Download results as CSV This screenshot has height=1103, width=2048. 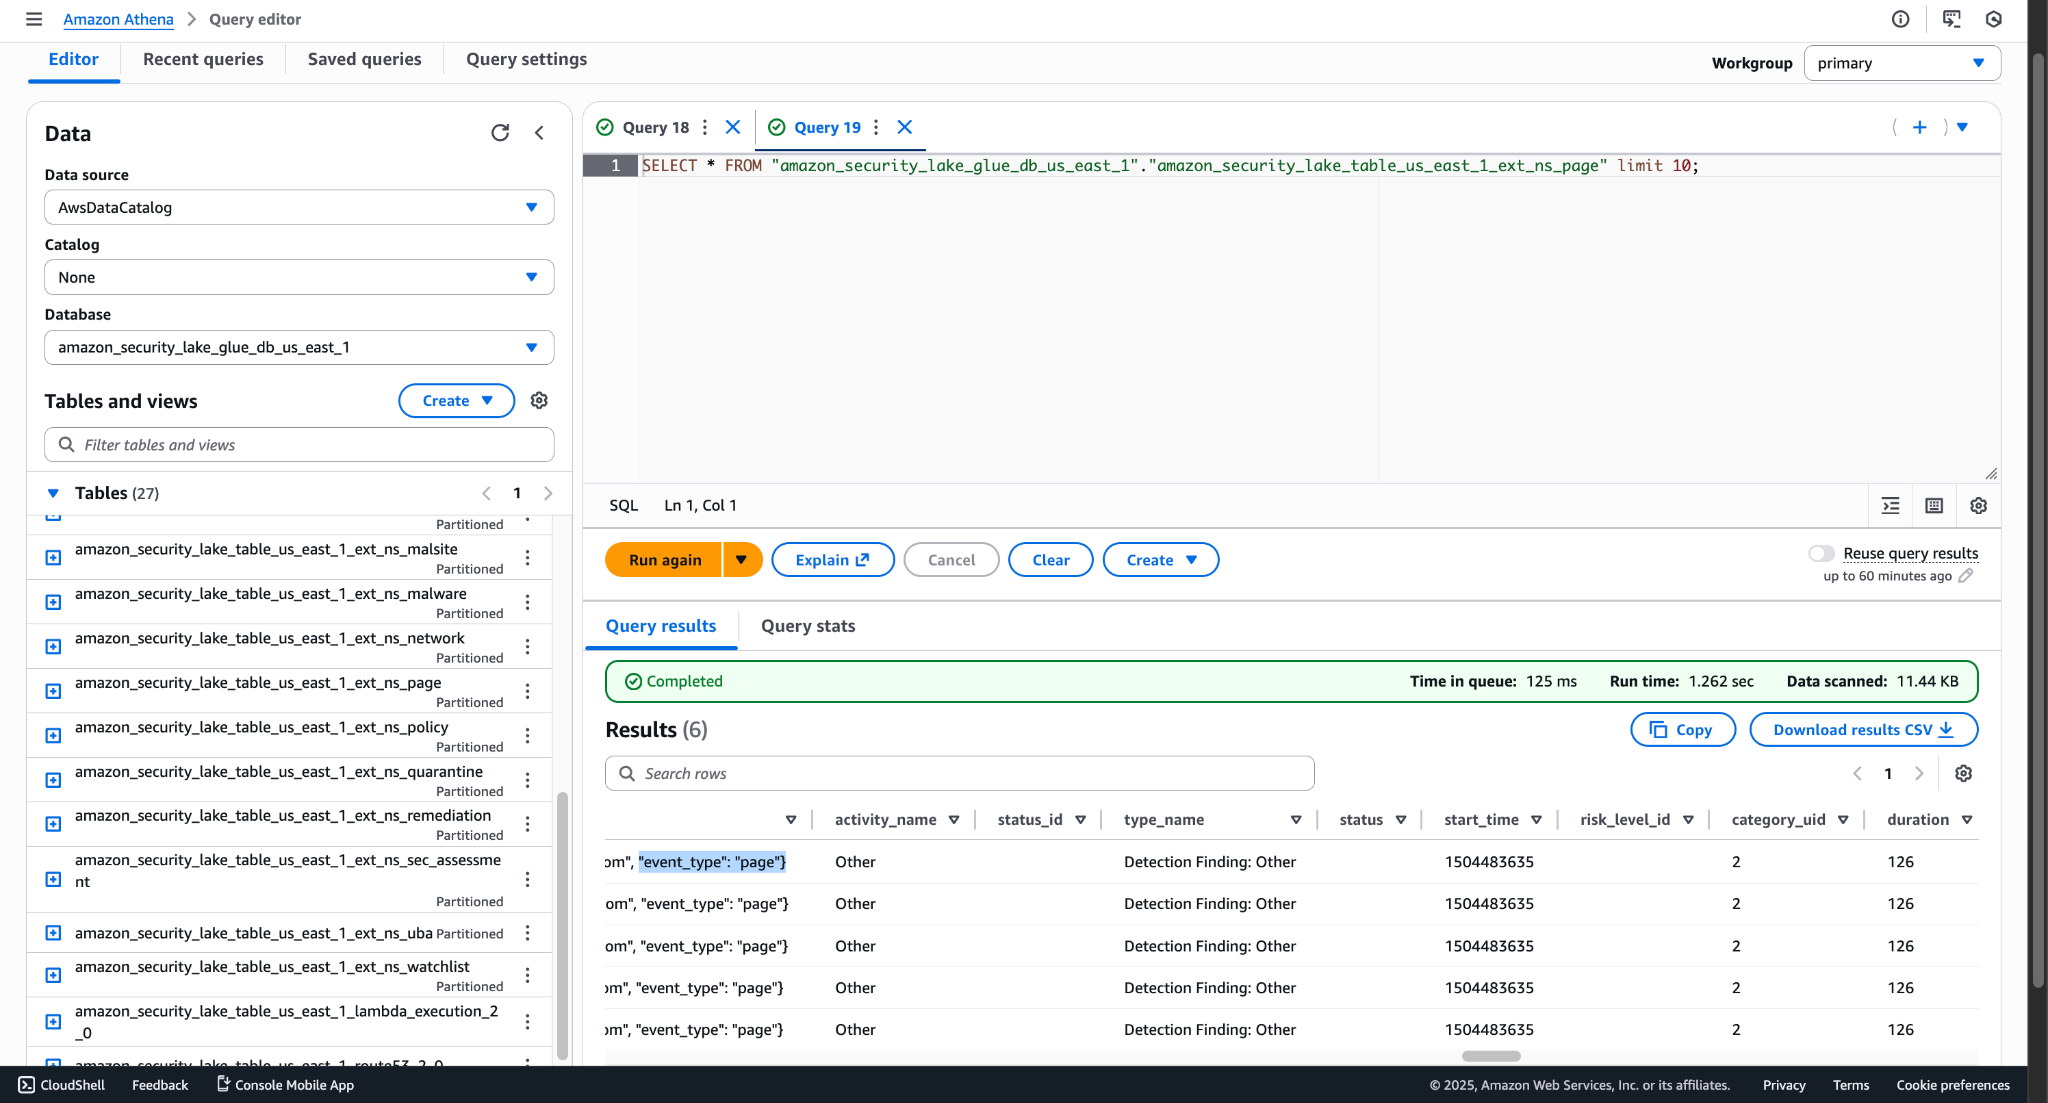[1864, 730]
